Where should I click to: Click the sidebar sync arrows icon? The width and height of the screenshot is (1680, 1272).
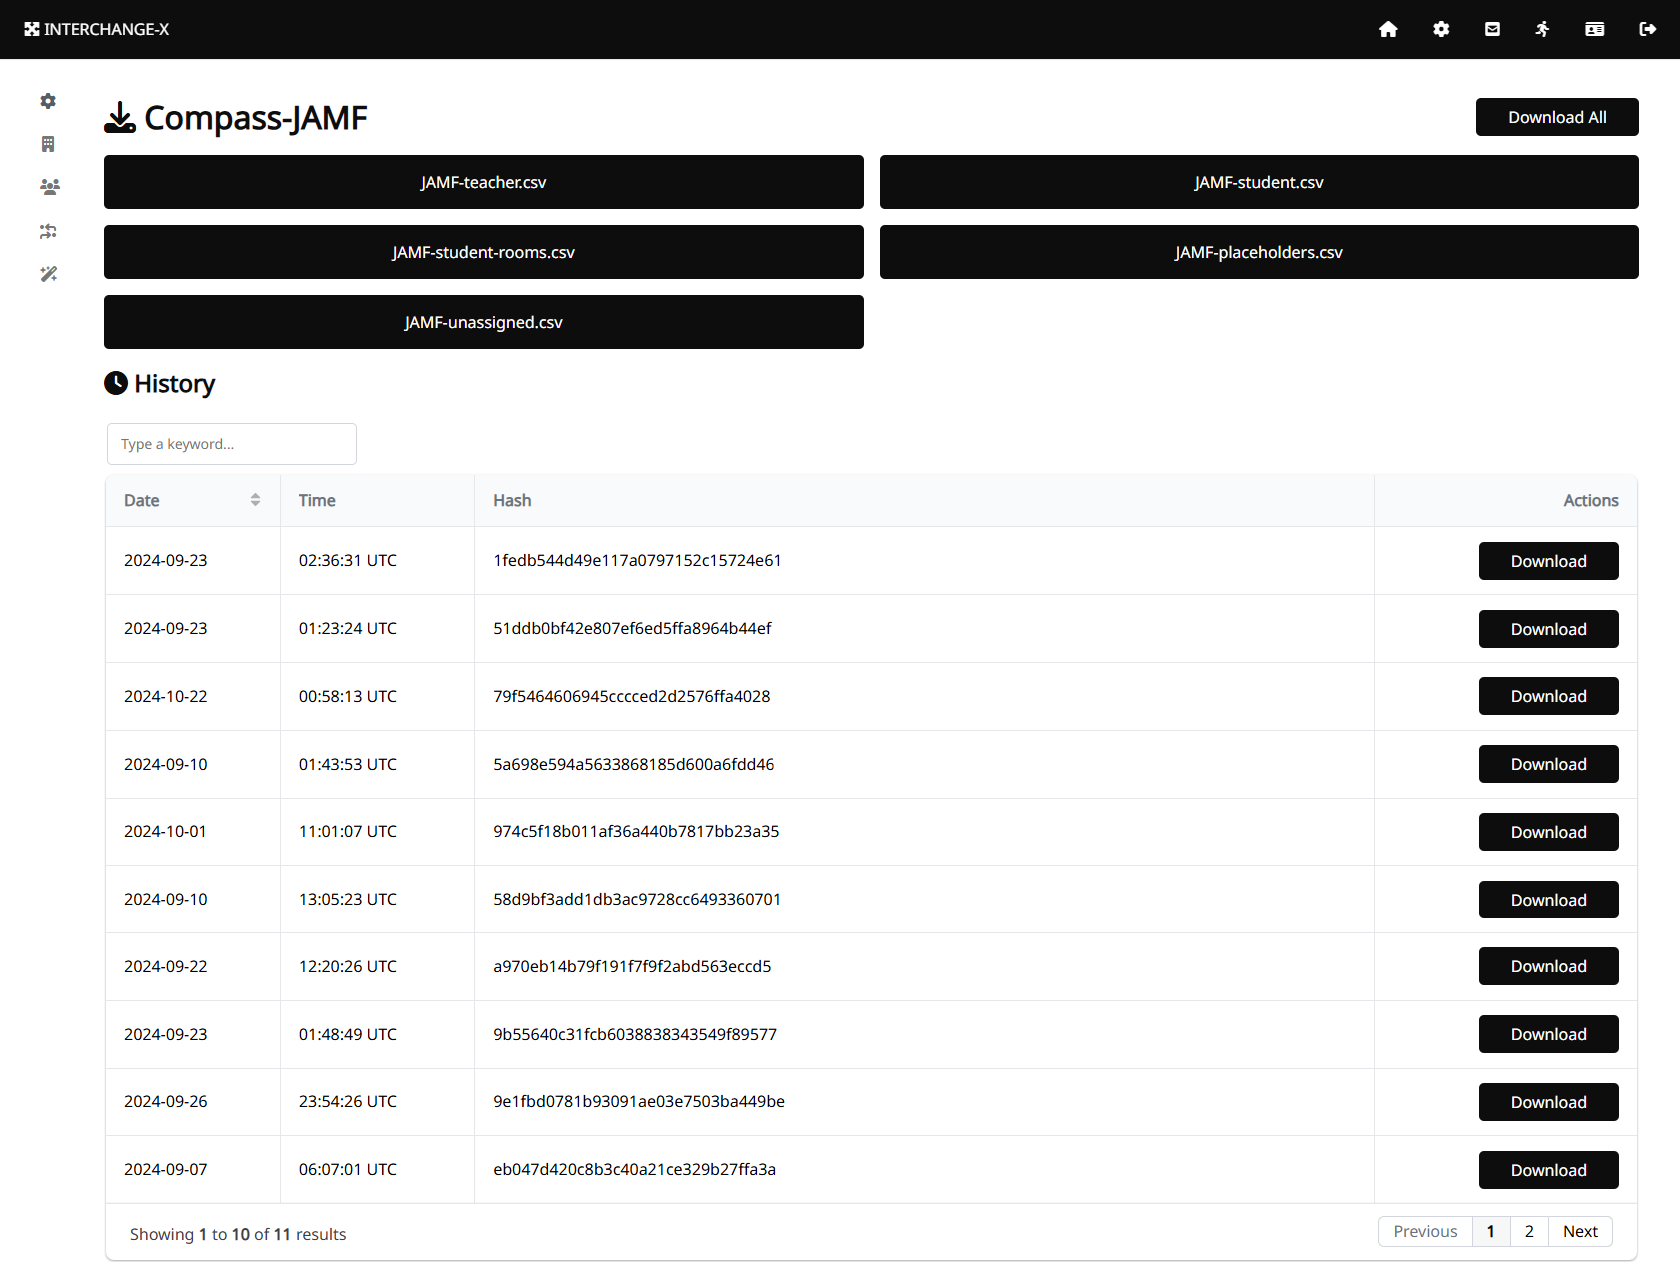click(x=48, y=231)
